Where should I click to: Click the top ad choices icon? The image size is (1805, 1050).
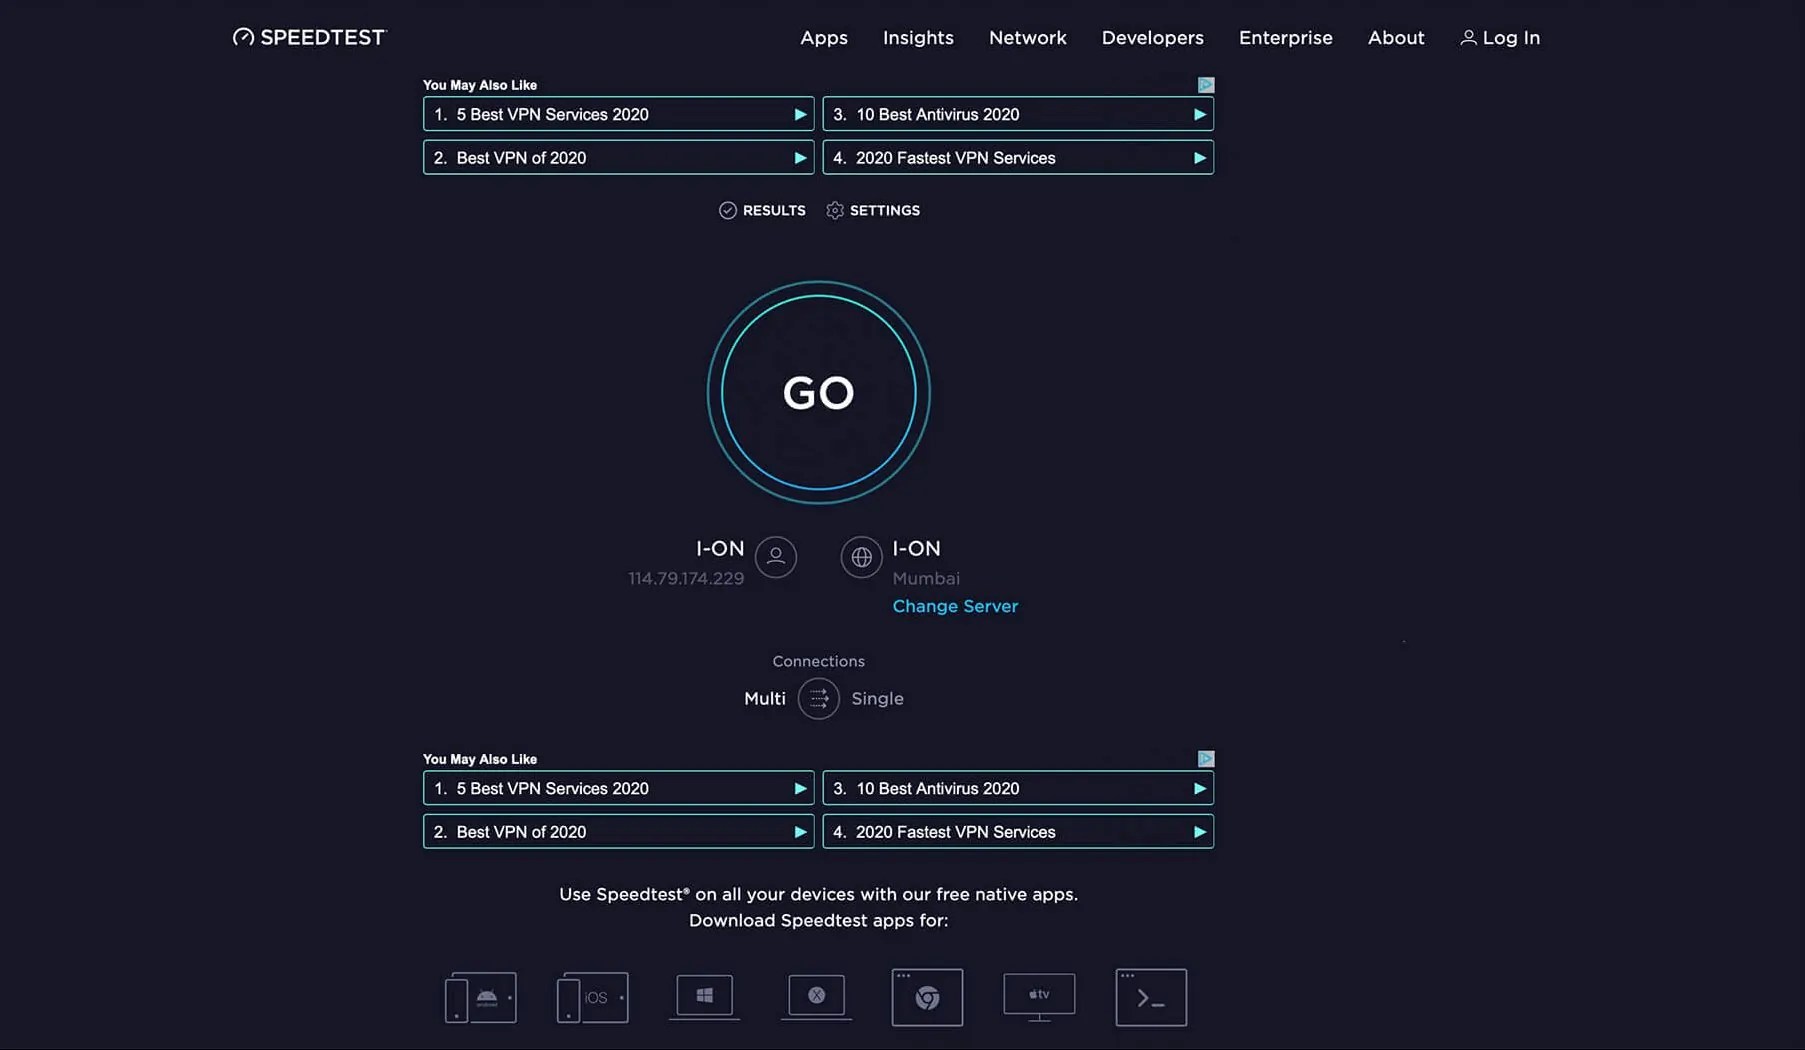coord(1206,85)
